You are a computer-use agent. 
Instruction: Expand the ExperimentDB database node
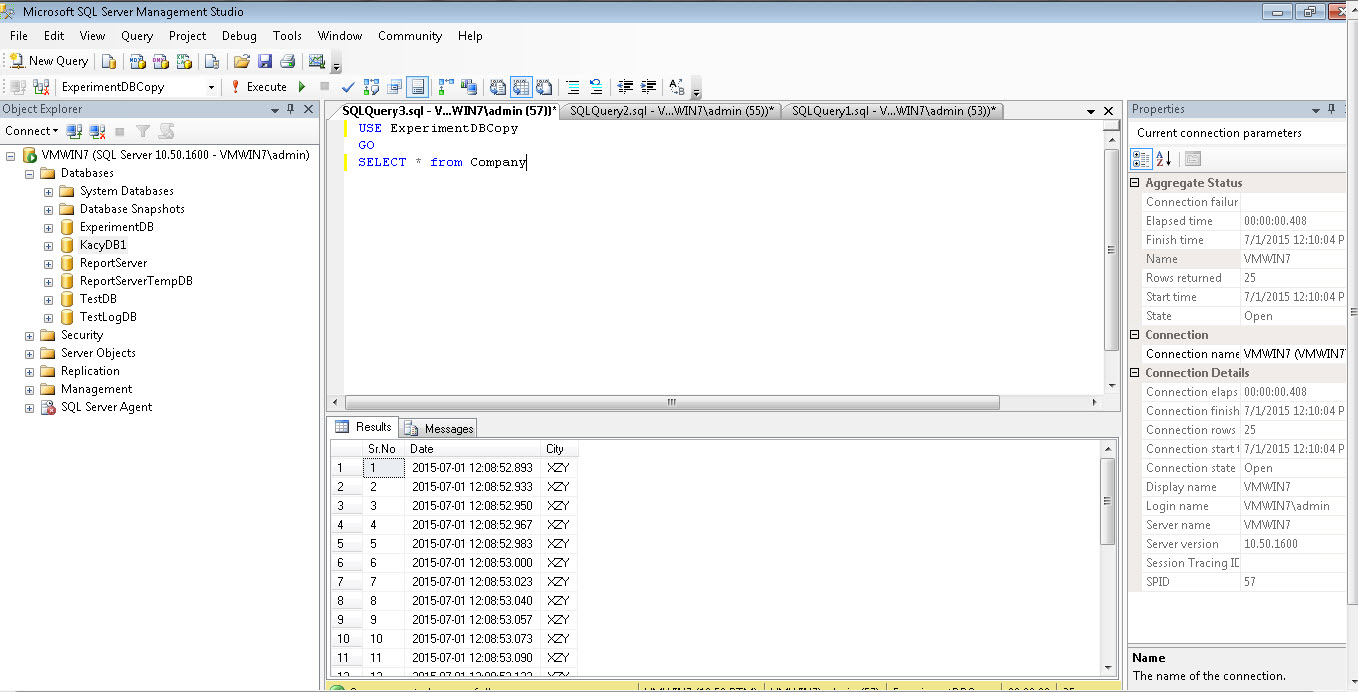click(x=48, y=227)
